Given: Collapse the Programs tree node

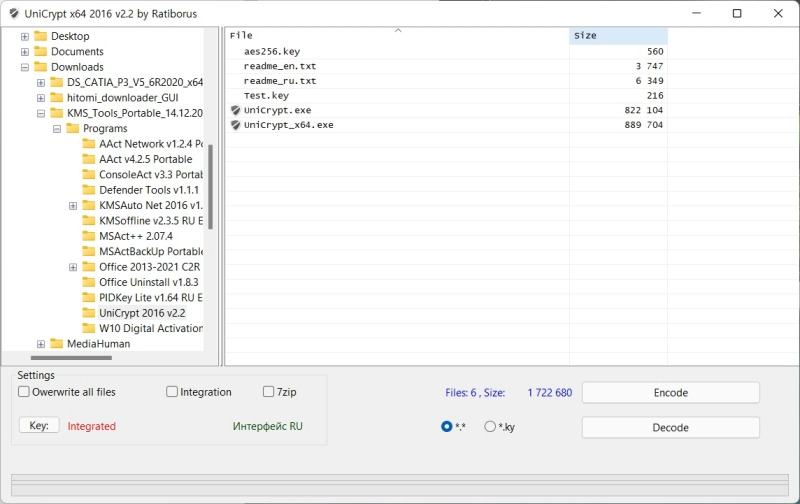Looking at the screenshot, I should (x=57, y=129).
